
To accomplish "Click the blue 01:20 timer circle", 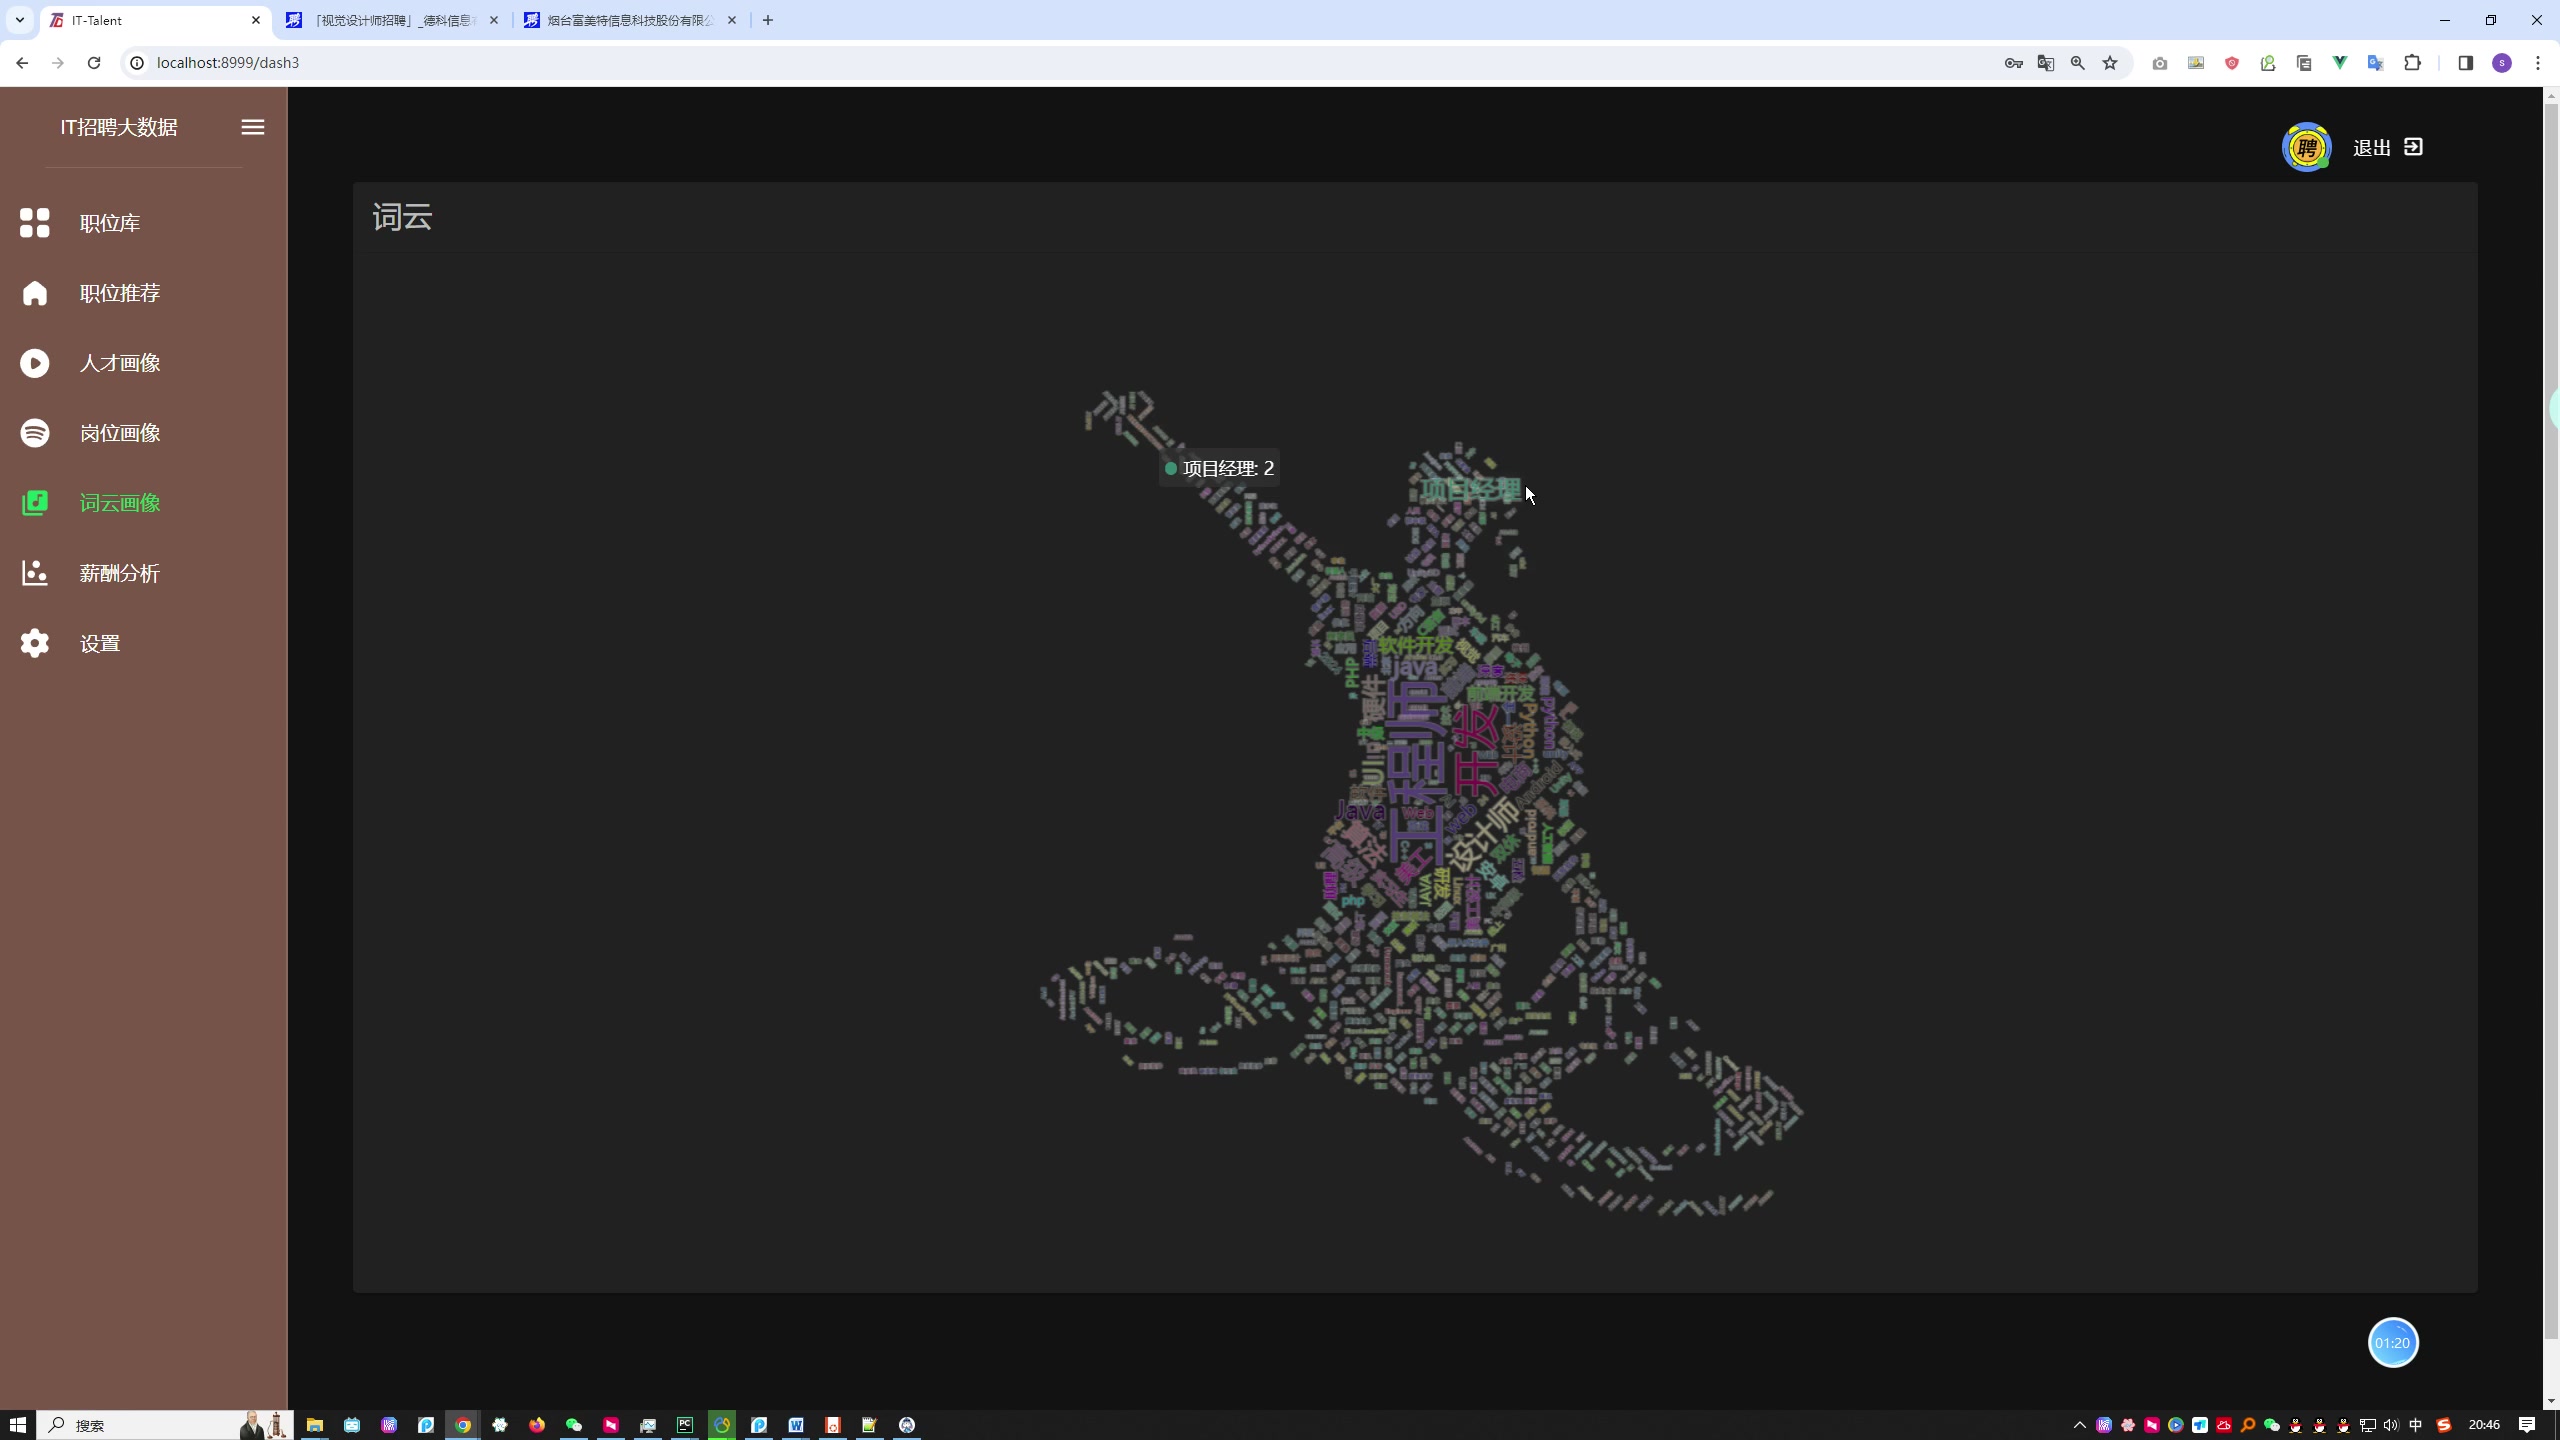I will [2392, 1343].
